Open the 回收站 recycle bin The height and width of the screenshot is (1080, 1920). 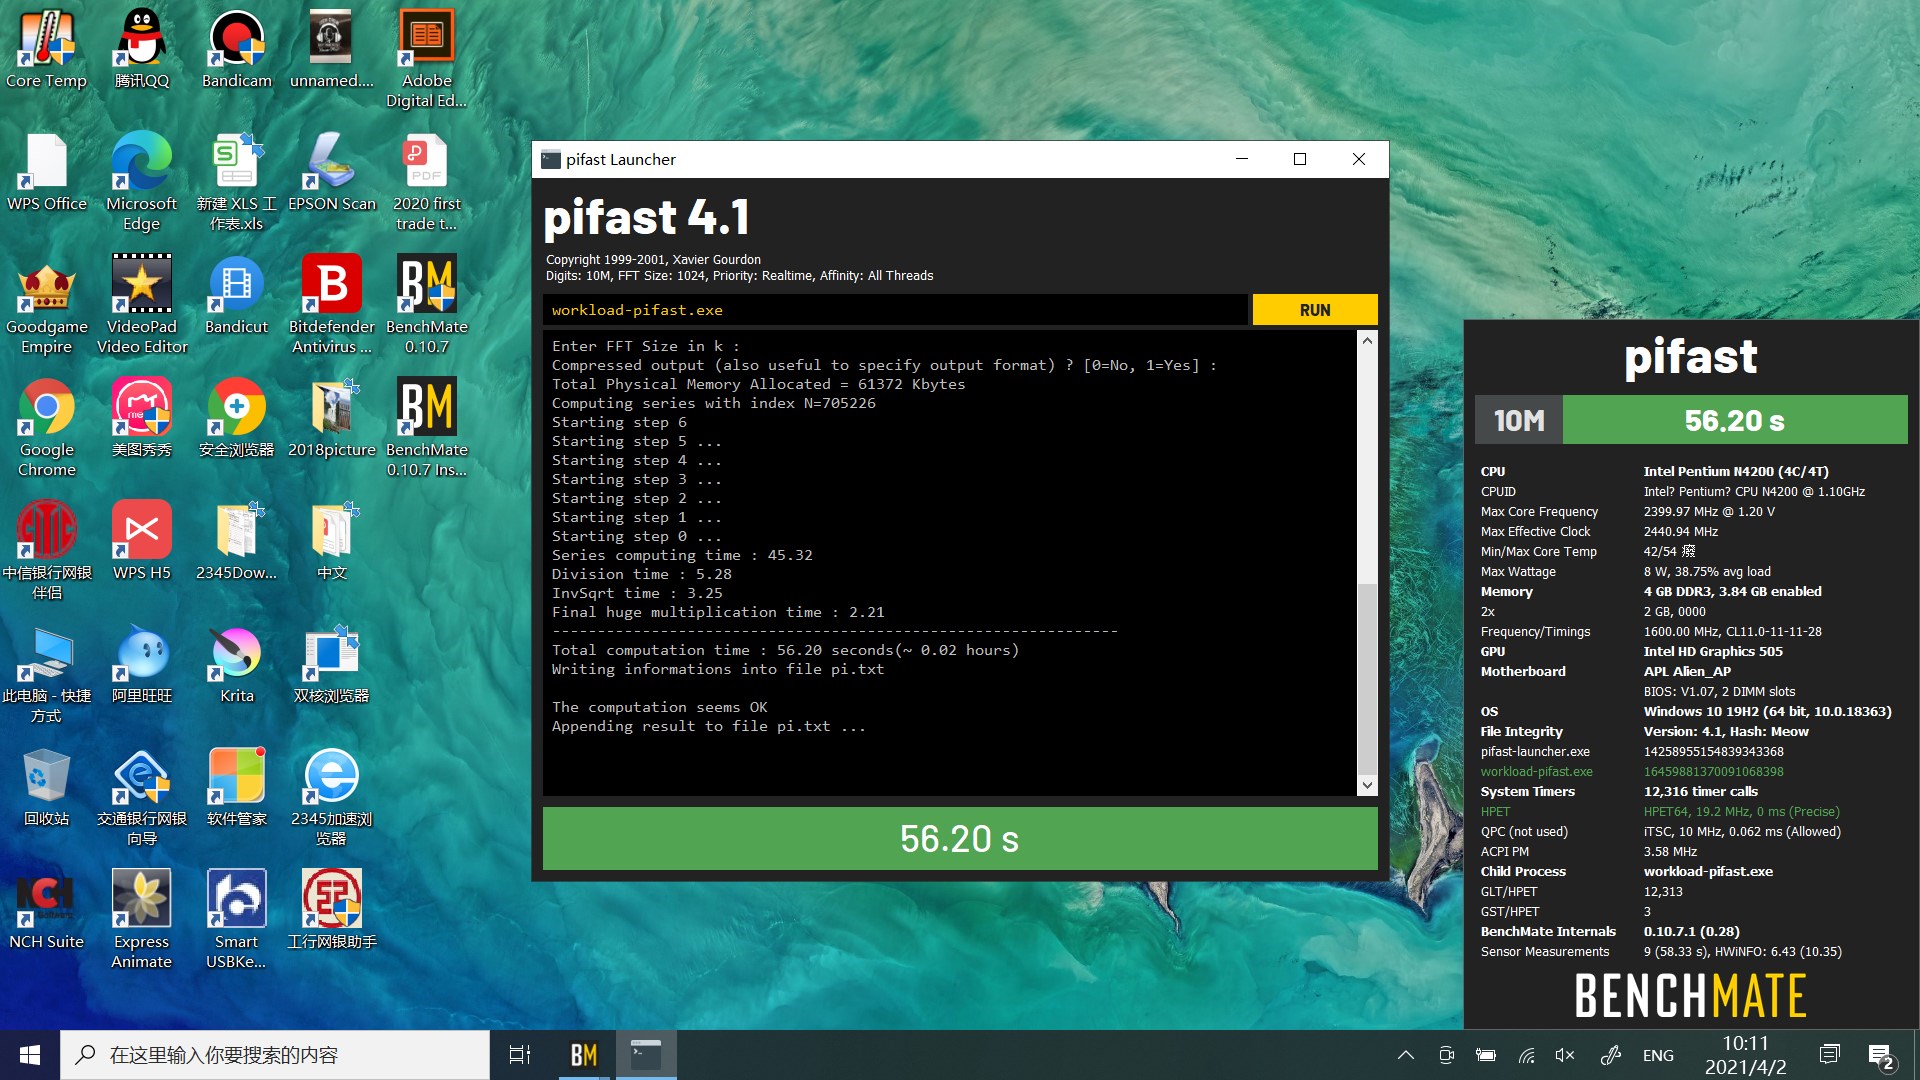[x=46, y=786]
